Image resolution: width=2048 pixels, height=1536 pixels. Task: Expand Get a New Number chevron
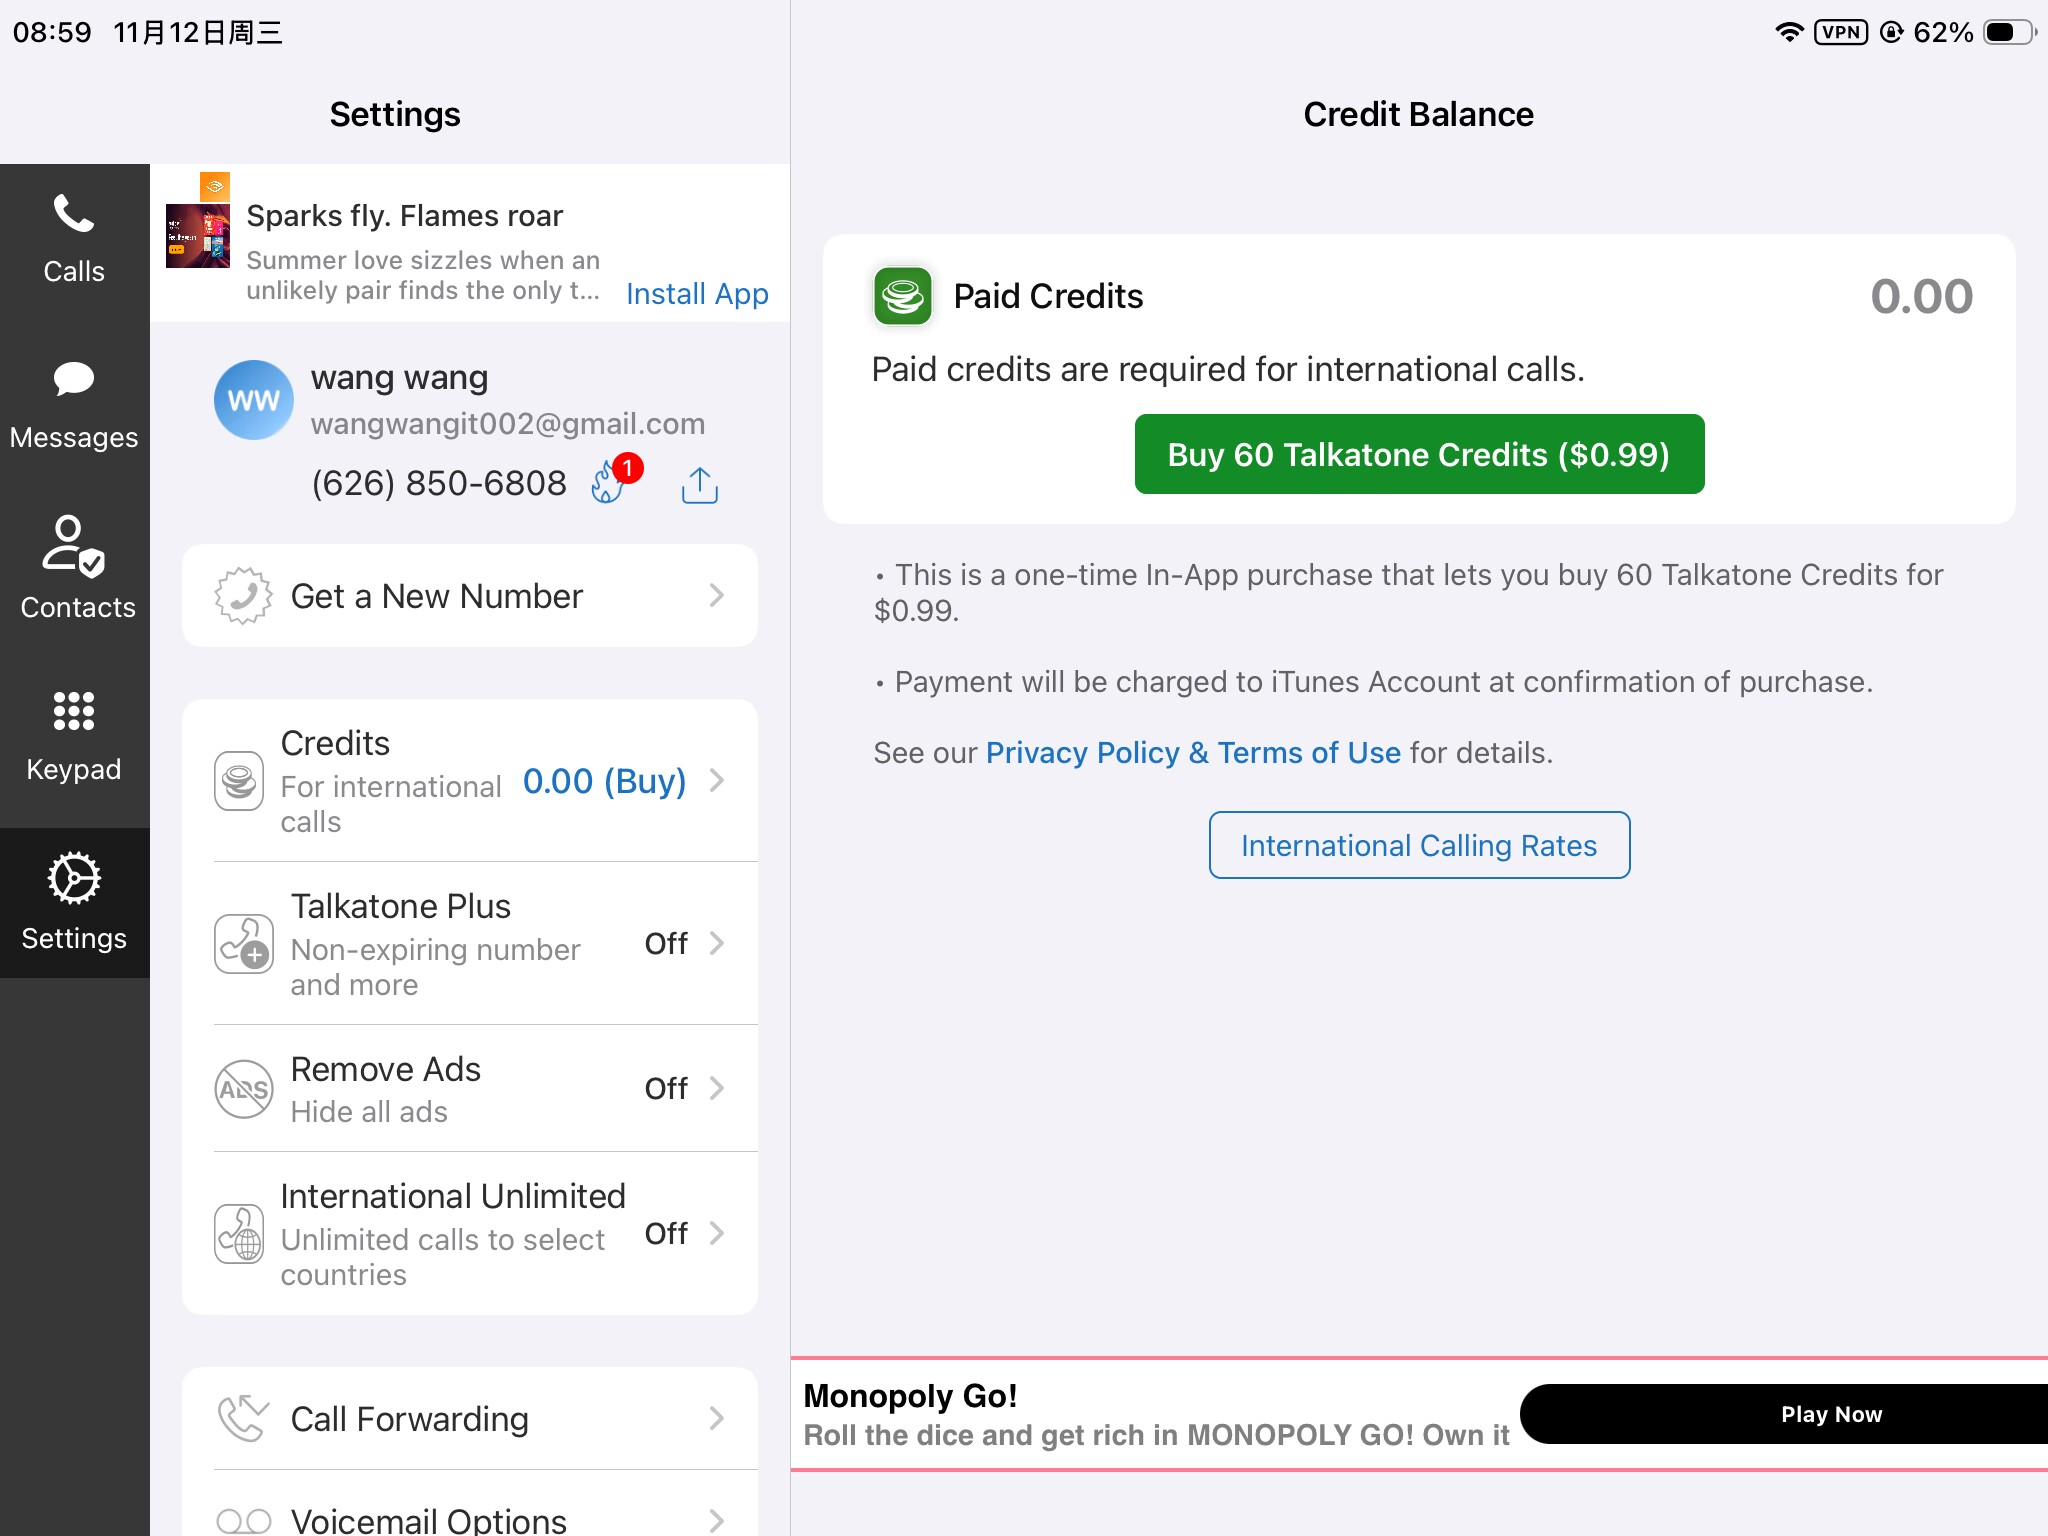717,596
